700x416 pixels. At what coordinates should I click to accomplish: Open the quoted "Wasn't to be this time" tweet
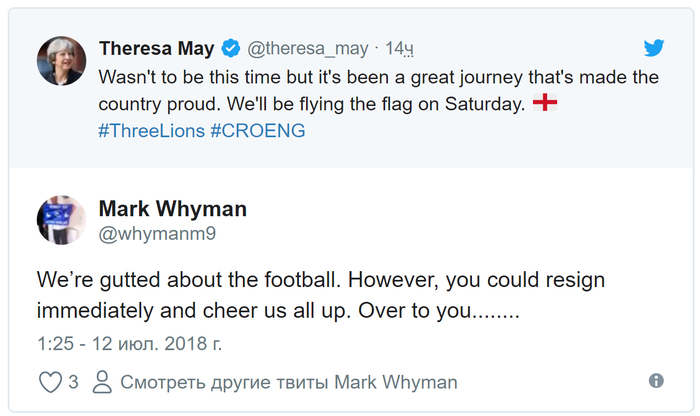[x=380, y=90]
